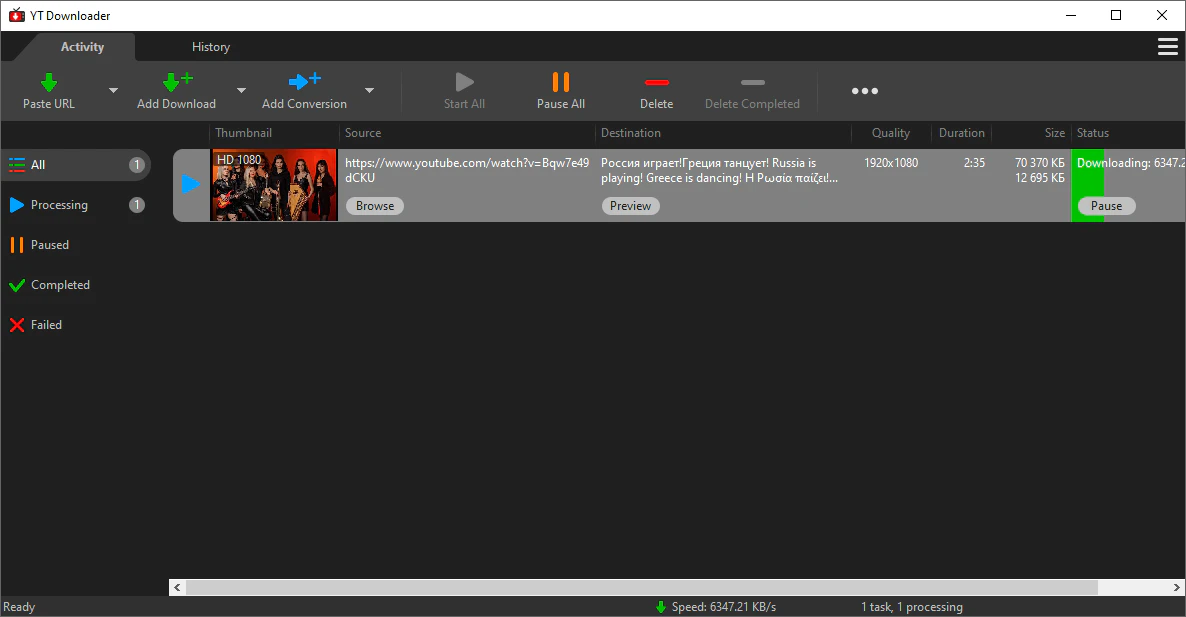Switch to the History tab
This screenshot has height=617, width=1186.
(211, 47)
